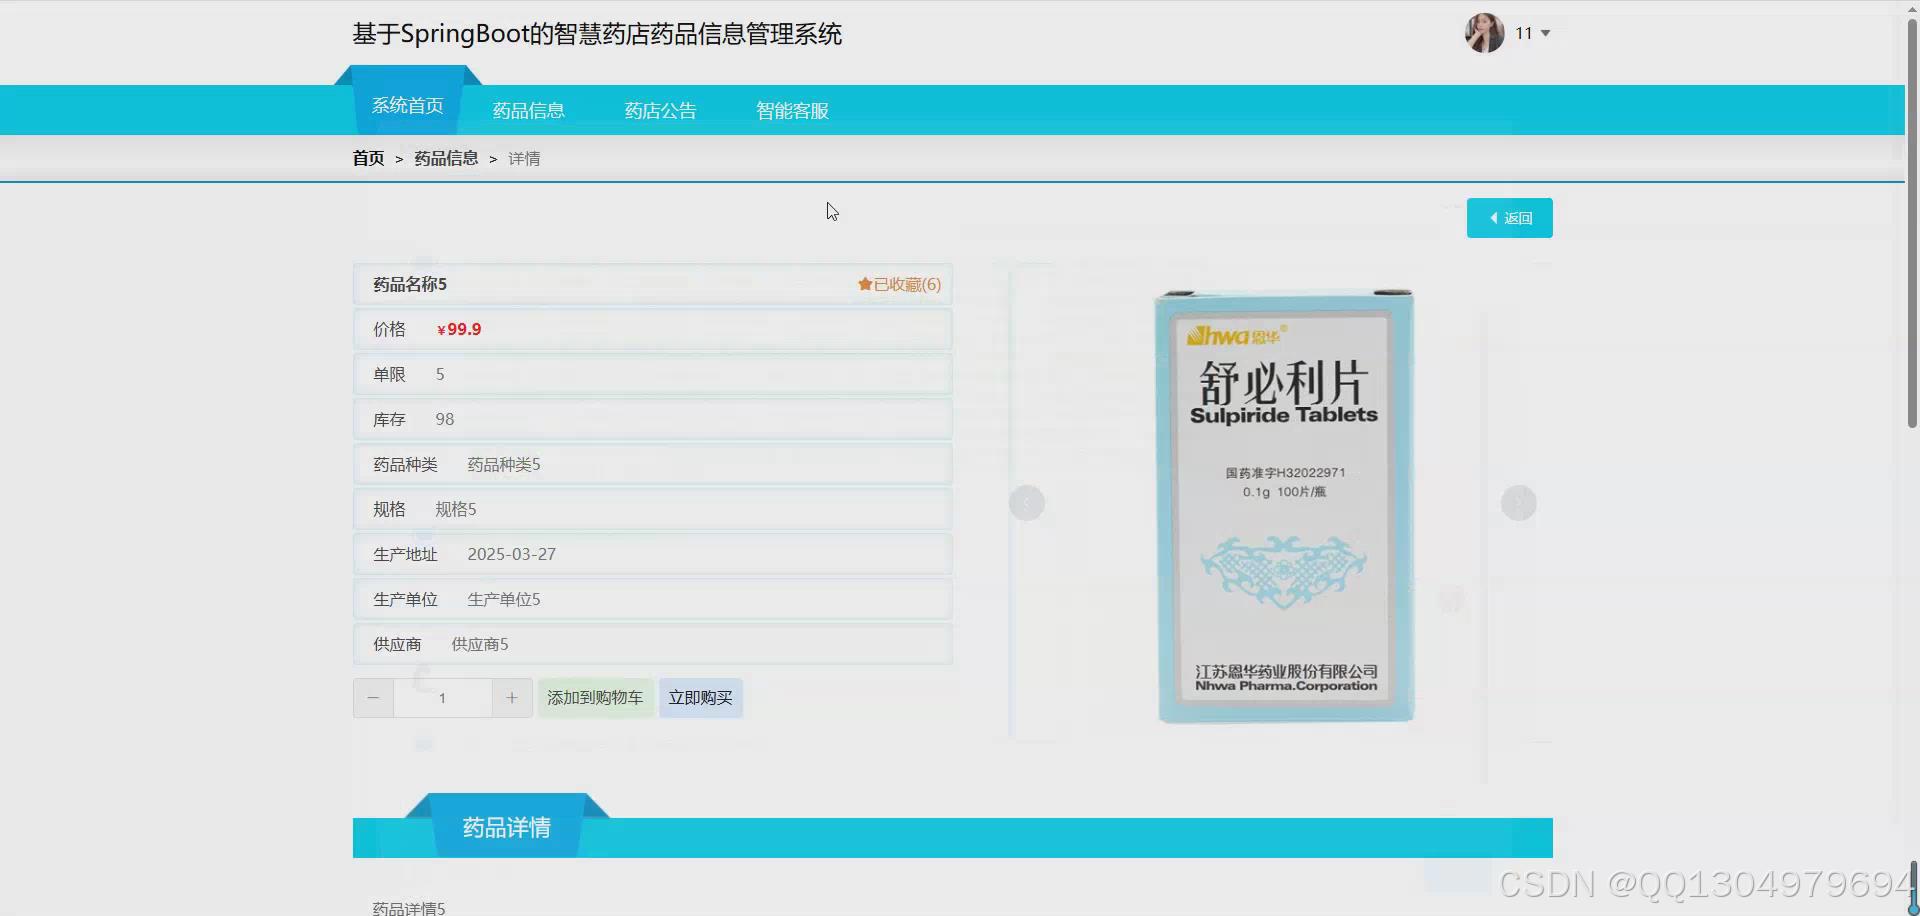Open the 智能客服 menu item
This screenshot has width=1920, height=916.
click(x=792, y=110)
